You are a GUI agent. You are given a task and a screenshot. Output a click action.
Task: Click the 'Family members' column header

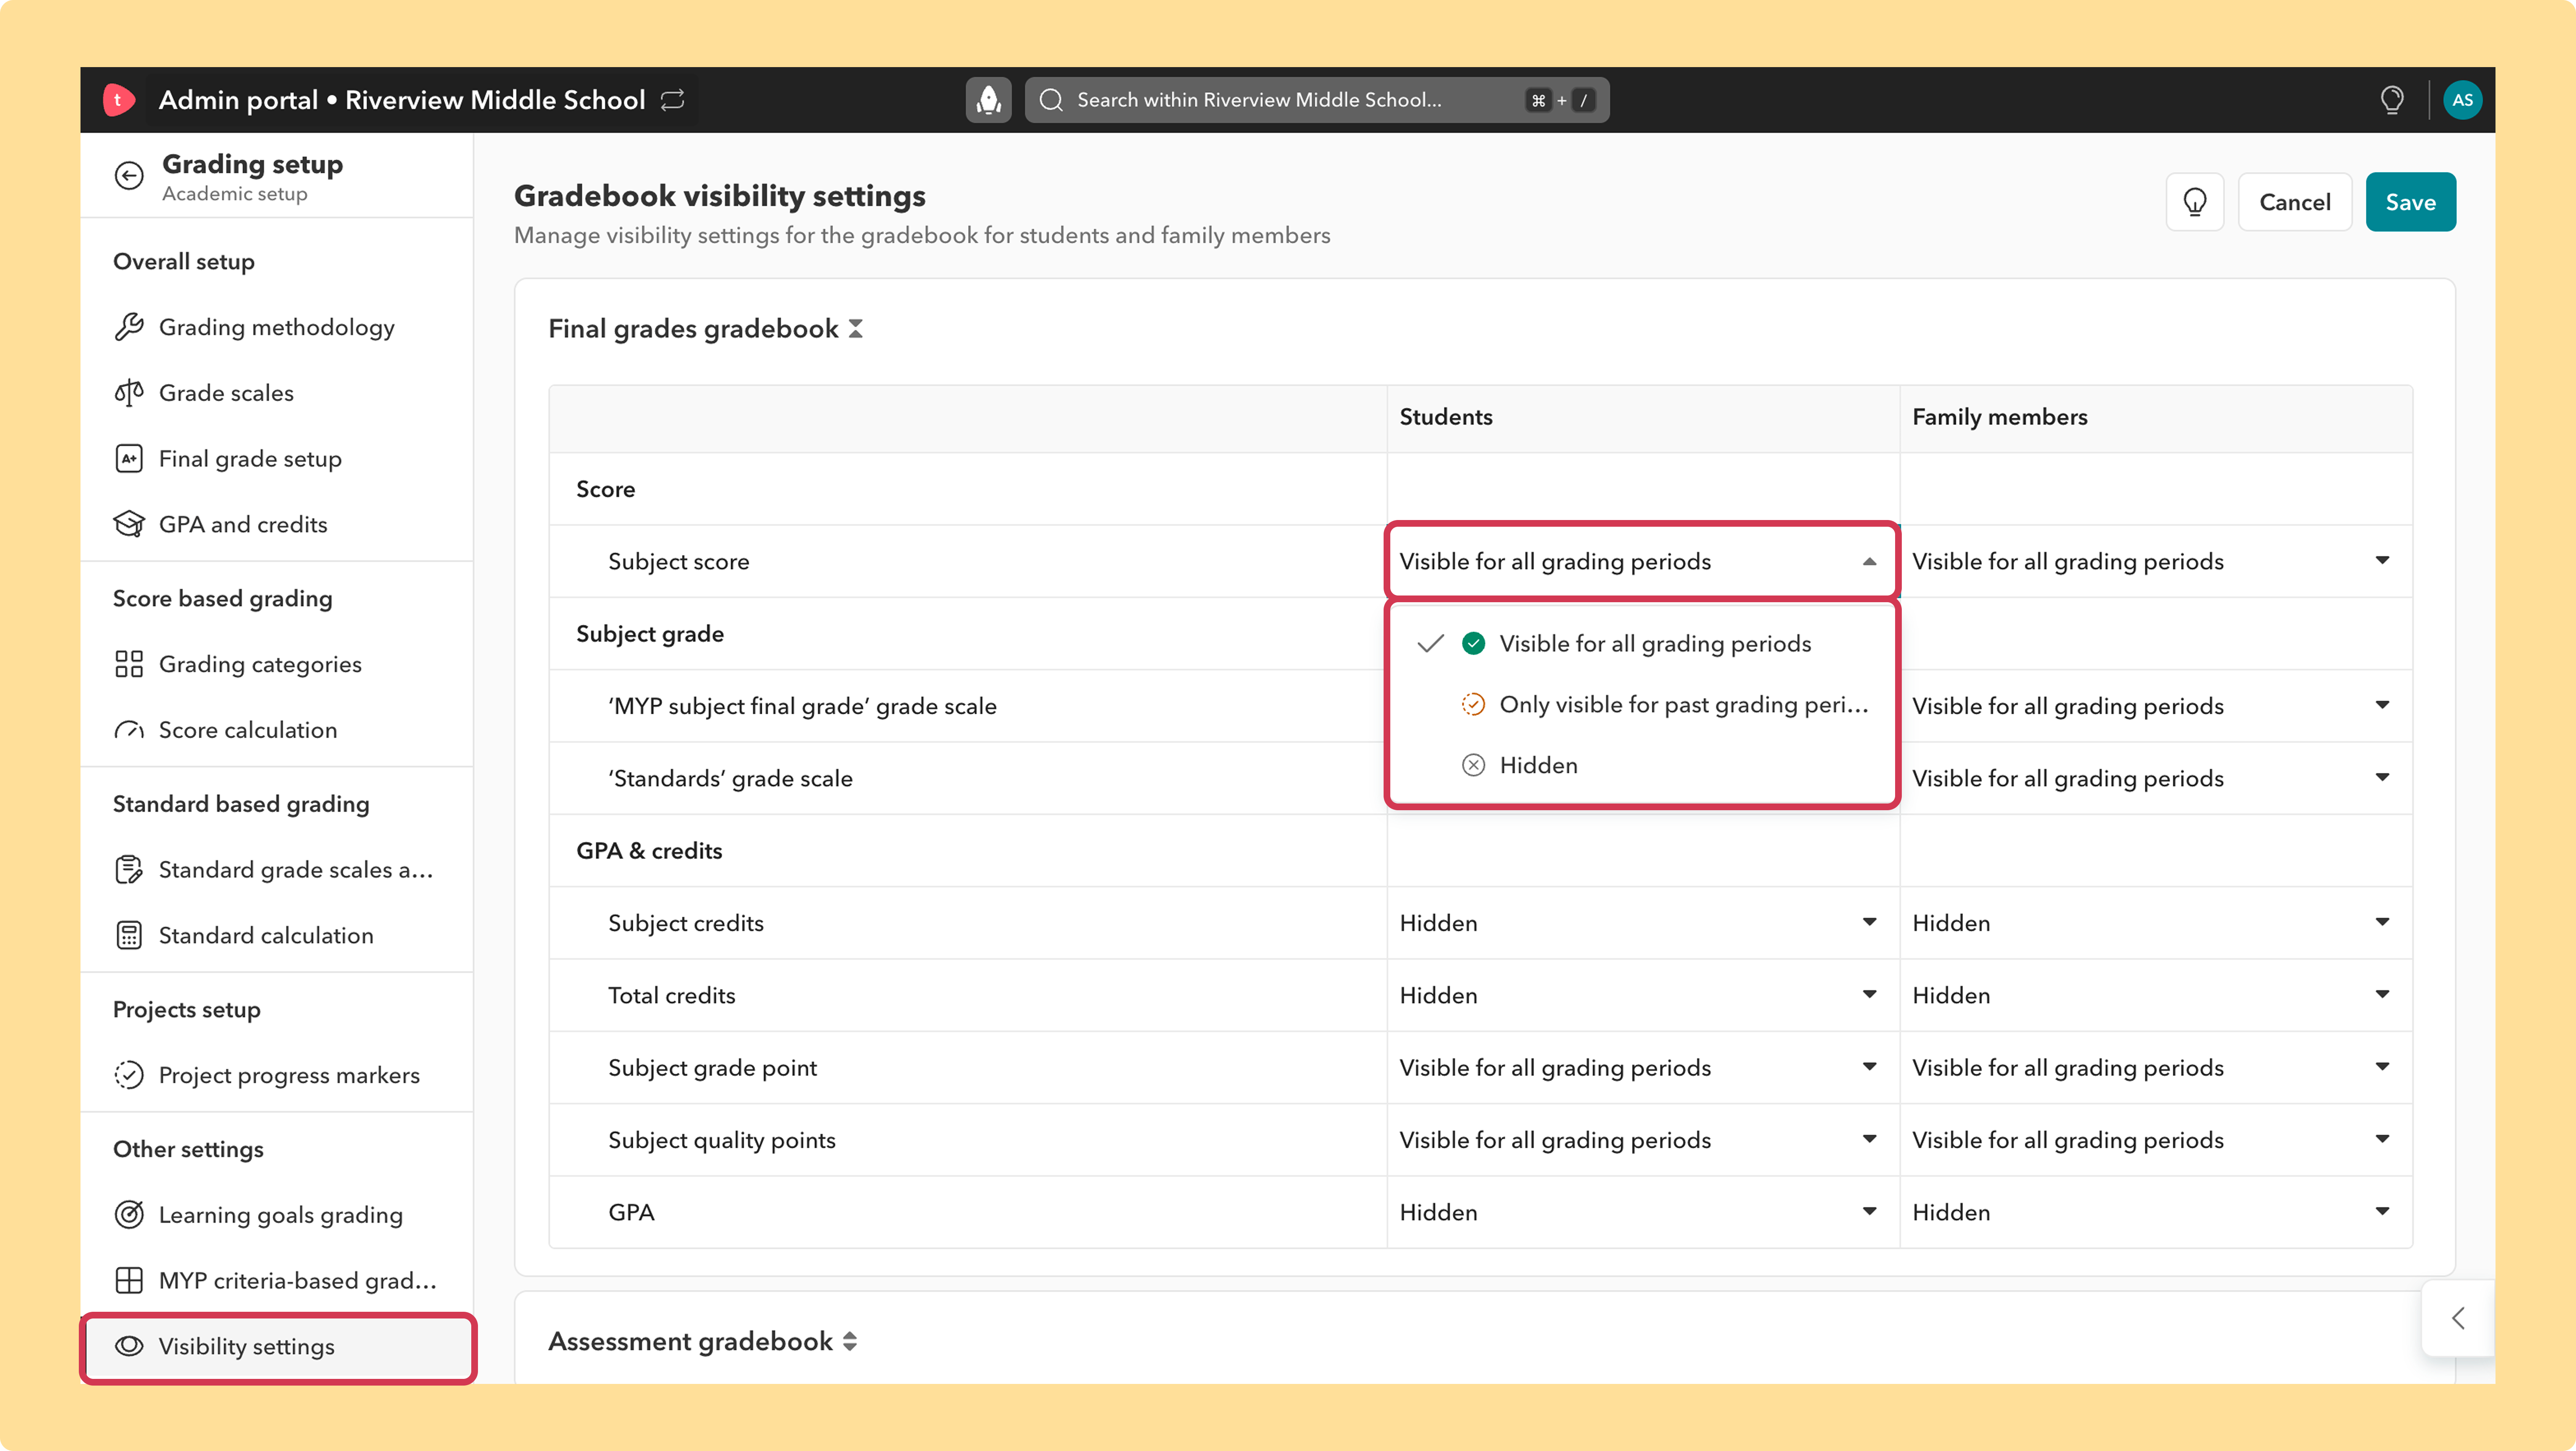[x=1999, y=417]
